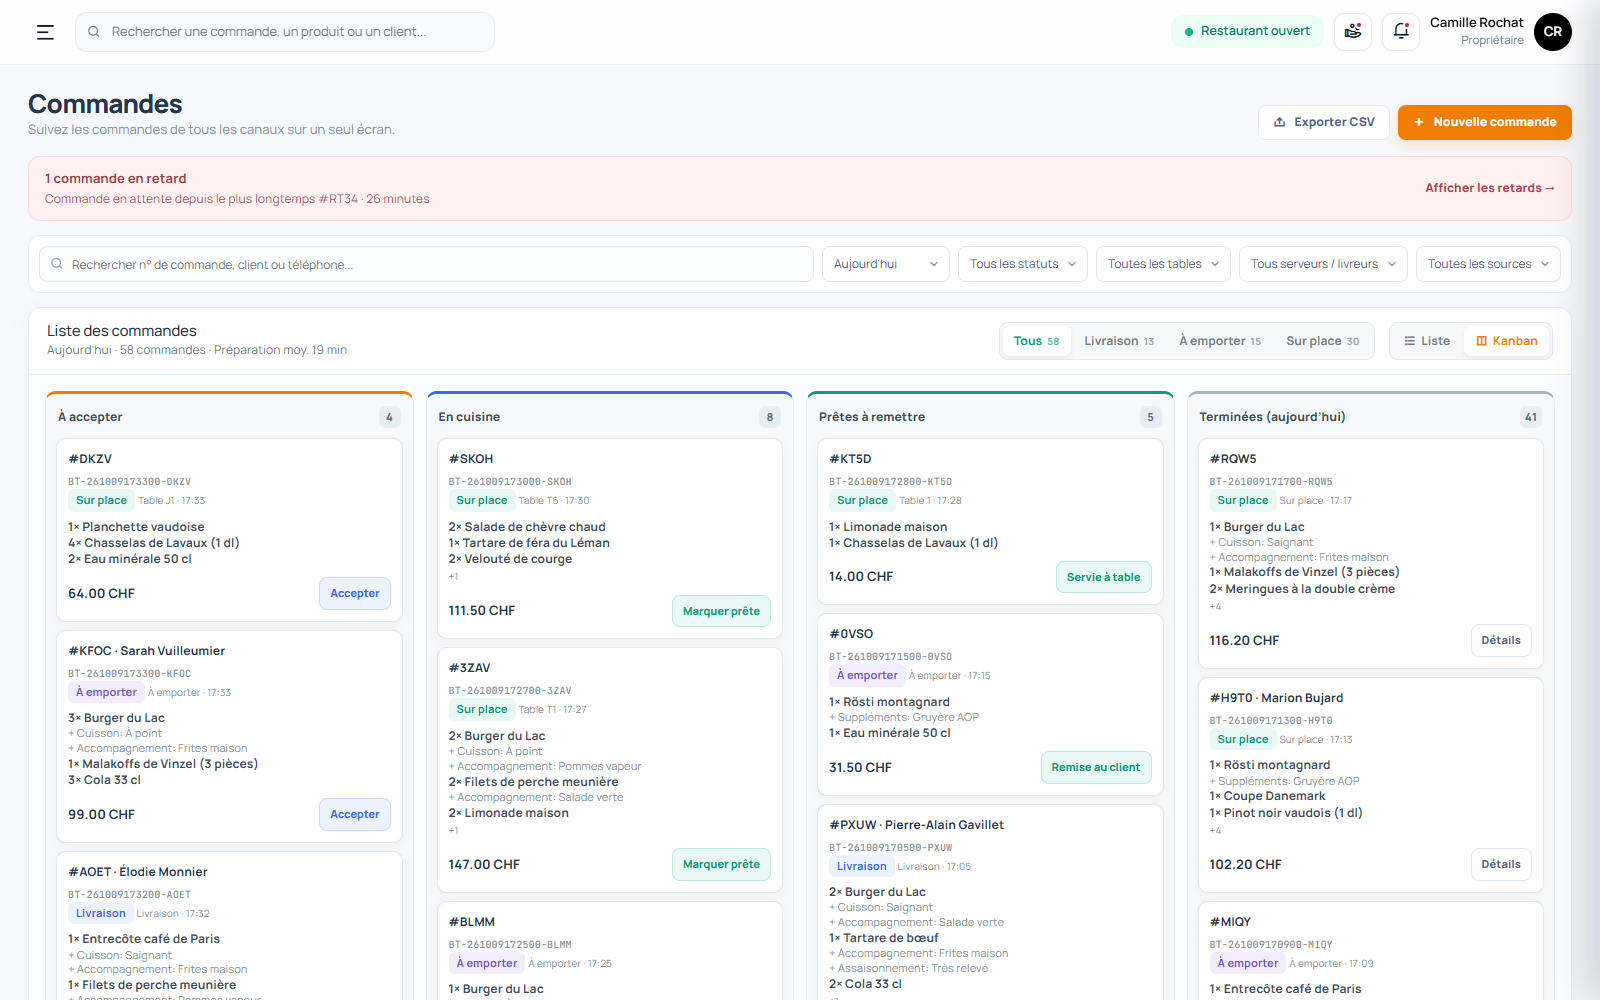Open the Toutes les tables dropdown
The width and height of the screenshot is (1600, 1000).
pyautogui.click(x=1163, y=264)
